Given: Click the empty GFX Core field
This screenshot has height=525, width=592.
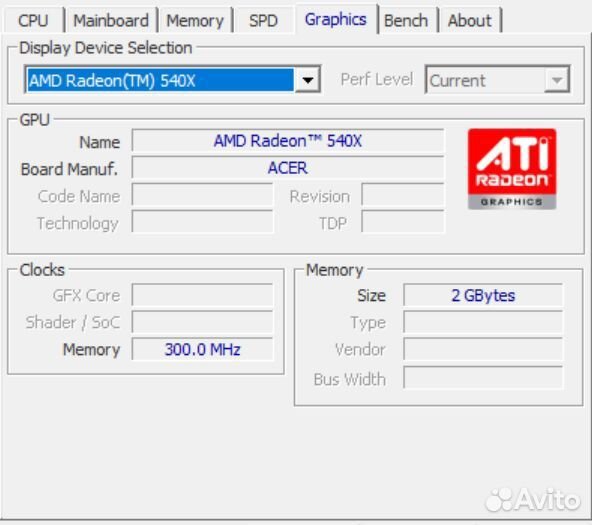Looking at the screenshot, I should pos(202,295).
